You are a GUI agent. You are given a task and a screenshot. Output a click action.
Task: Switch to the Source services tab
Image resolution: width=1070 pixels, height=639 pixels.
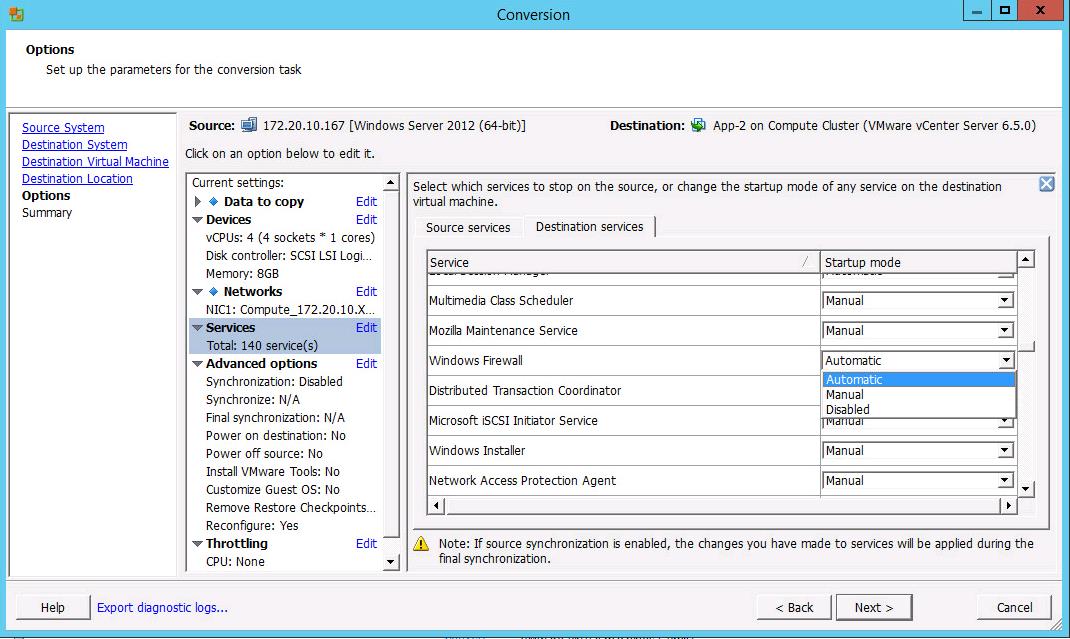pyautogui.click(x=468, y=227)
